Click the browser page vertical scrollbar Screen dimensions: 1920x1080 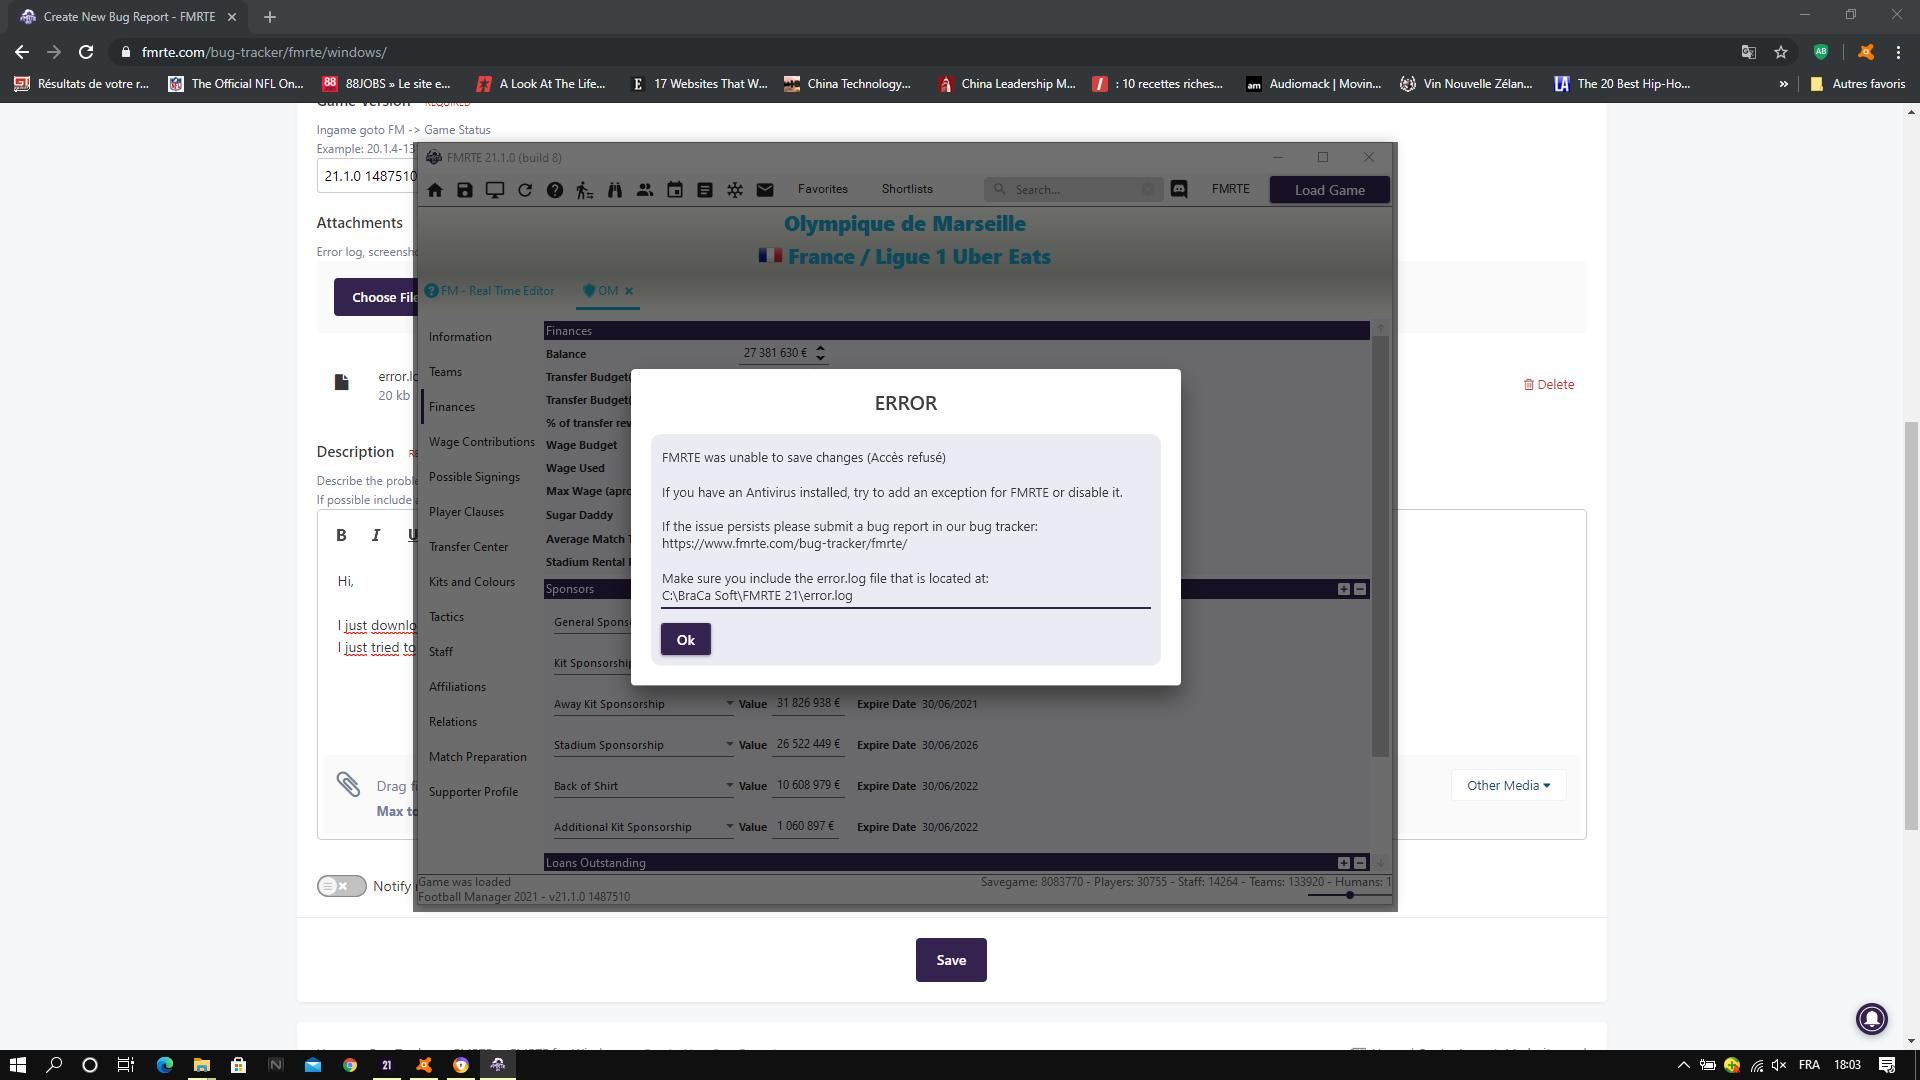(x=1912, y=626)
